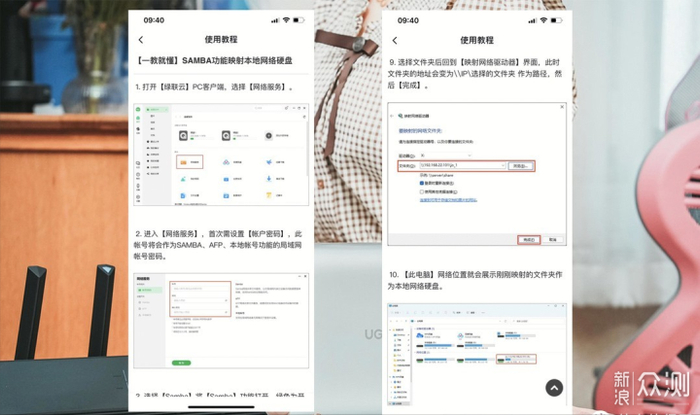Screen dimensions: 700x415
Task: Tap the back arrow in right phone tutorial
Action: coord(395,41)
